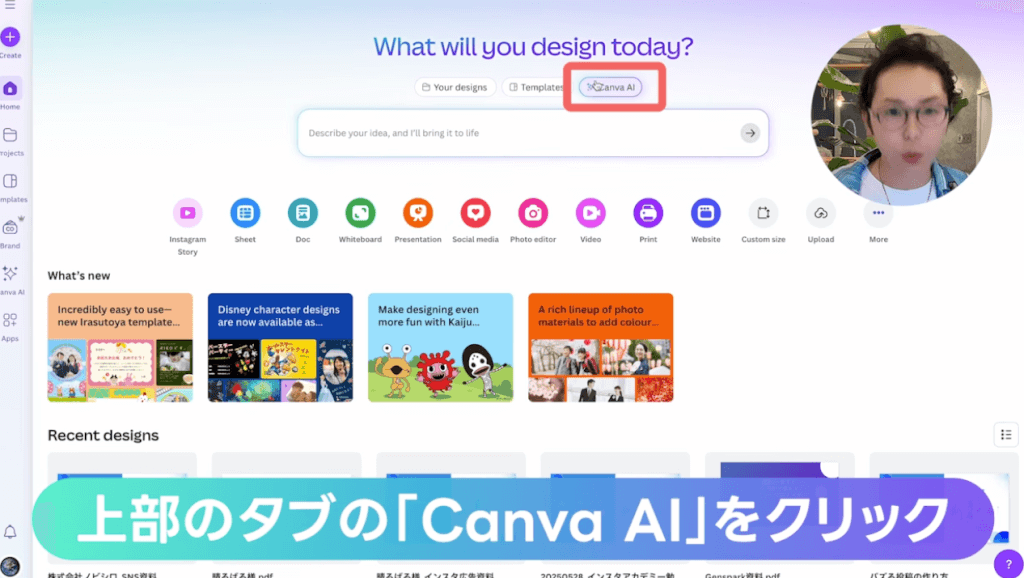Viewport: 1024px width, 578px height.
Task: Start a new Presentation
Action: point(418,213)
